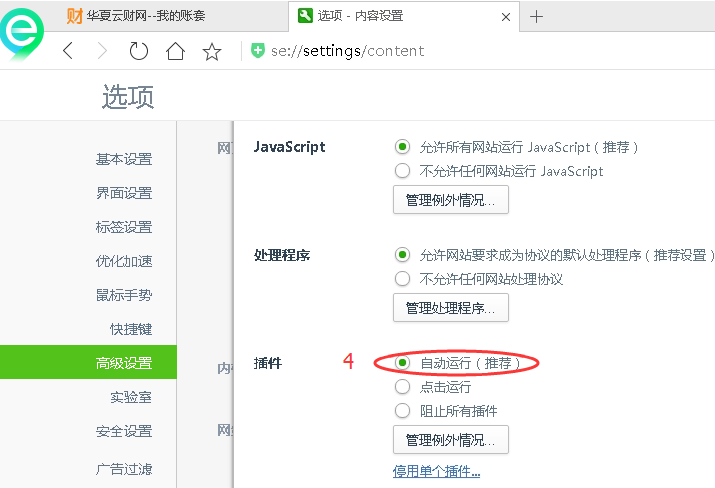
Task: Bookmark page using star icon
Action: pyautogui.click(x=212, y=51)
